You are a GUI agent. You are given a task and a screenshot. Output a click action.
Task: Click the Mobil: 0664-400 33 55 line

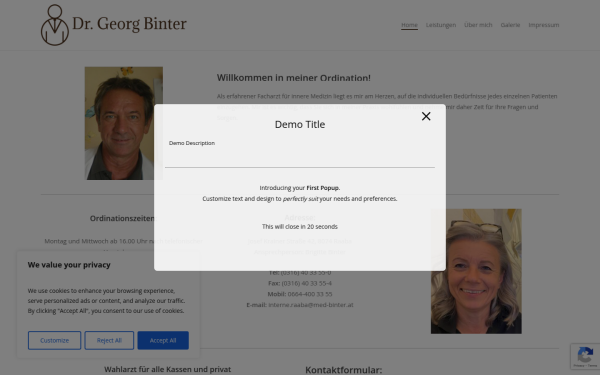click(x=300, y=294)
